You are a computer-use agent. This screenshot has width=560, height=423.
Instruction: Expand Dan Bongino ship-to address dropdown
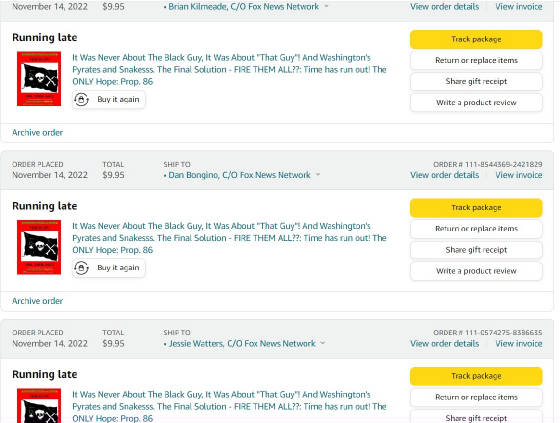point(318,175)
